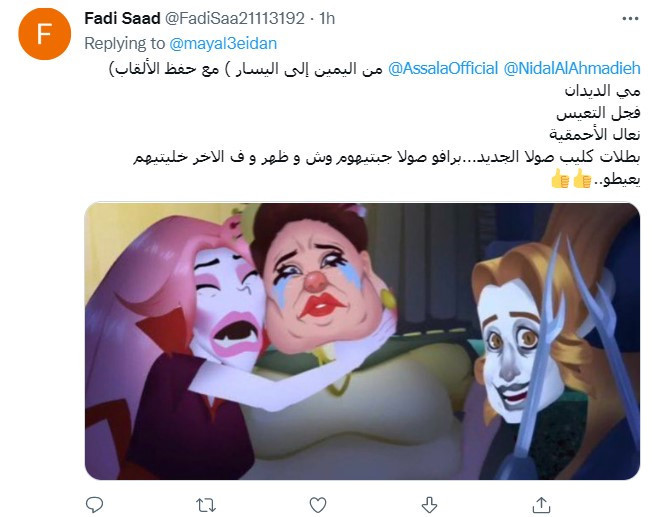653x517 pixels.
Task: Open the tweet via the 1h timestamp
Action: click(x=327, y=18)
